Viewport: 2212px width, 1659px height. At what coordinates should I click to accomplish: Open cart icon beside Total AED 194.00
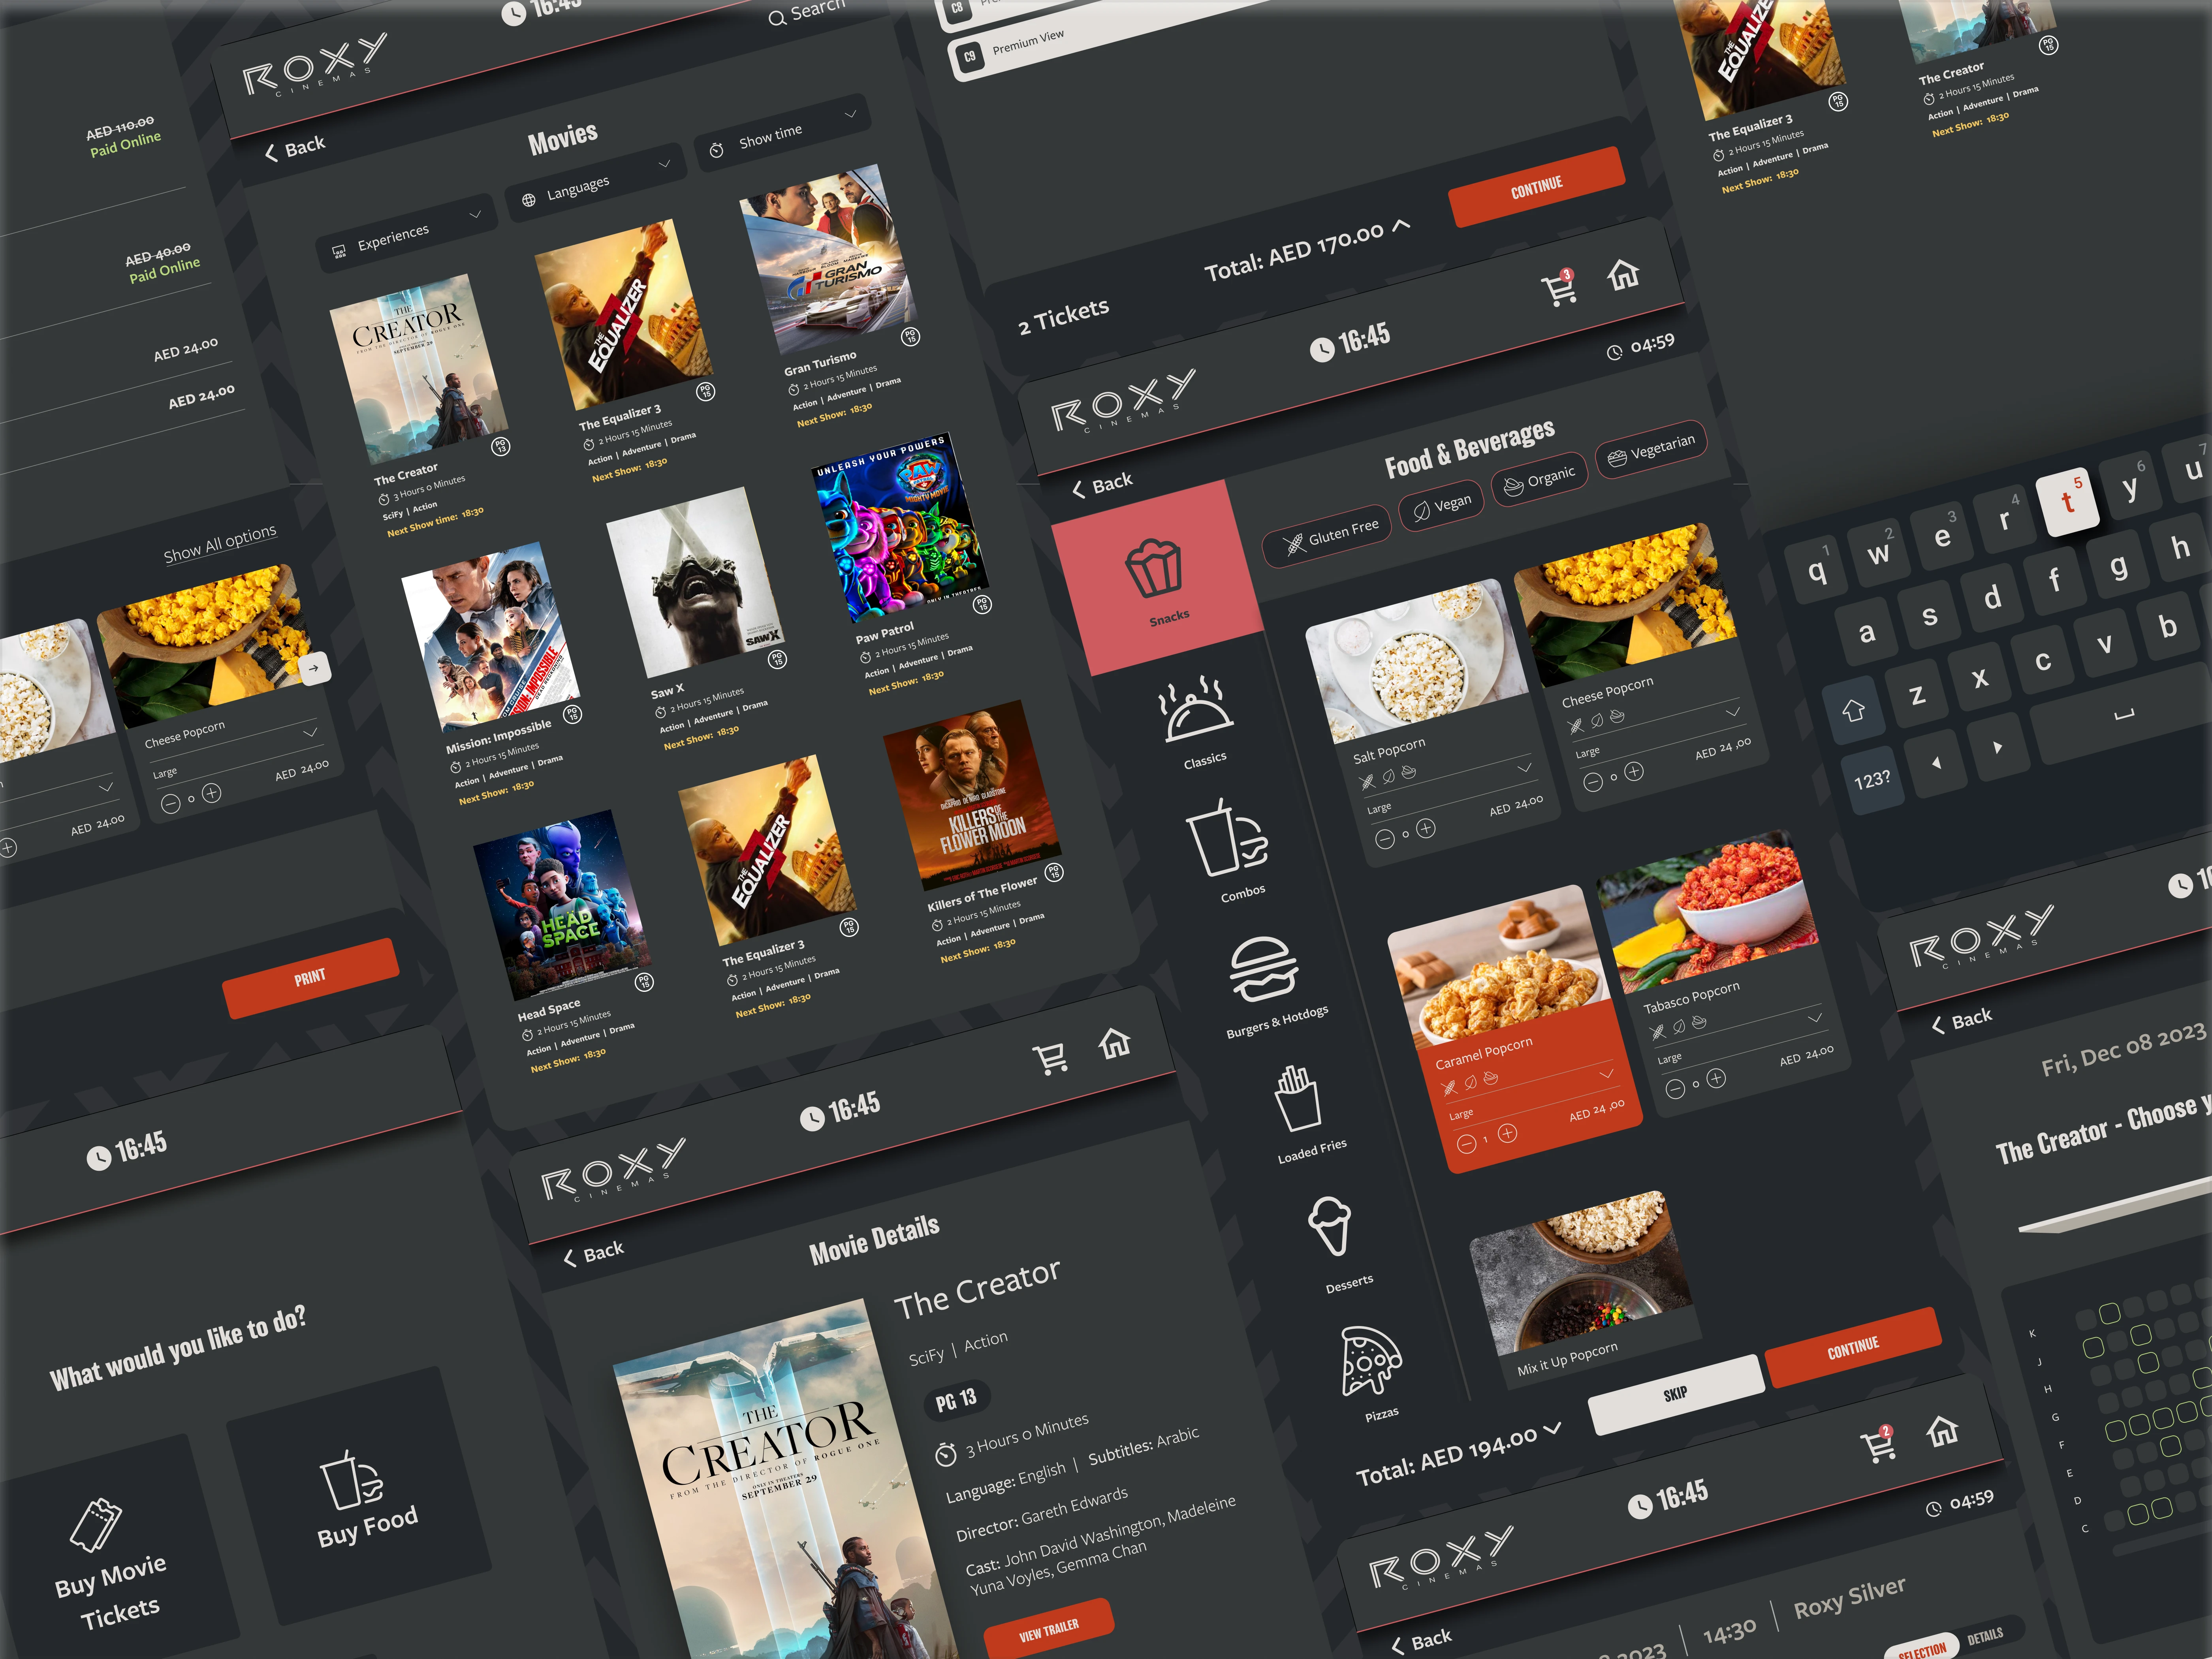pos(1877,1446)
